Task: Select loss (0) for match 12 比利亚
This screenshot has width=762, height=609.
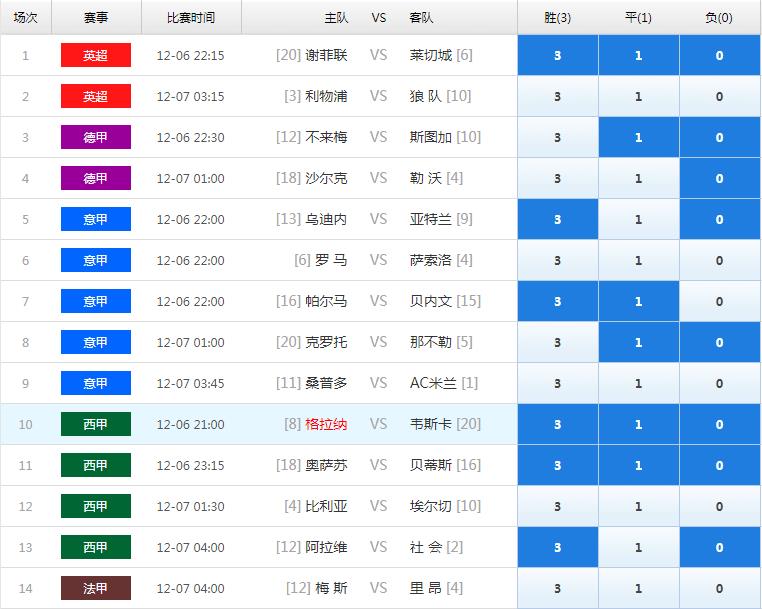Action: pyautogui.click(x=719, y=506)
